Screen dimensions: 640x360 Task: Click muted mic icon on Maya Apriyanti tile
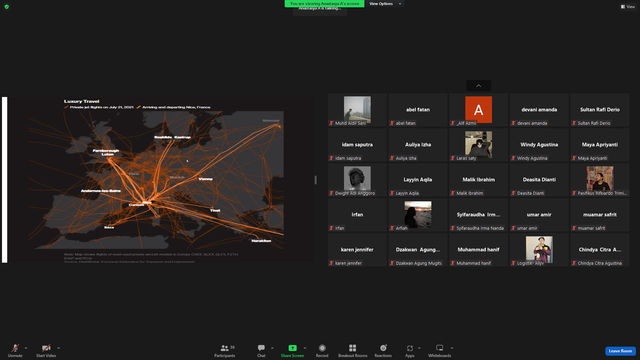[x=574, y=158]
